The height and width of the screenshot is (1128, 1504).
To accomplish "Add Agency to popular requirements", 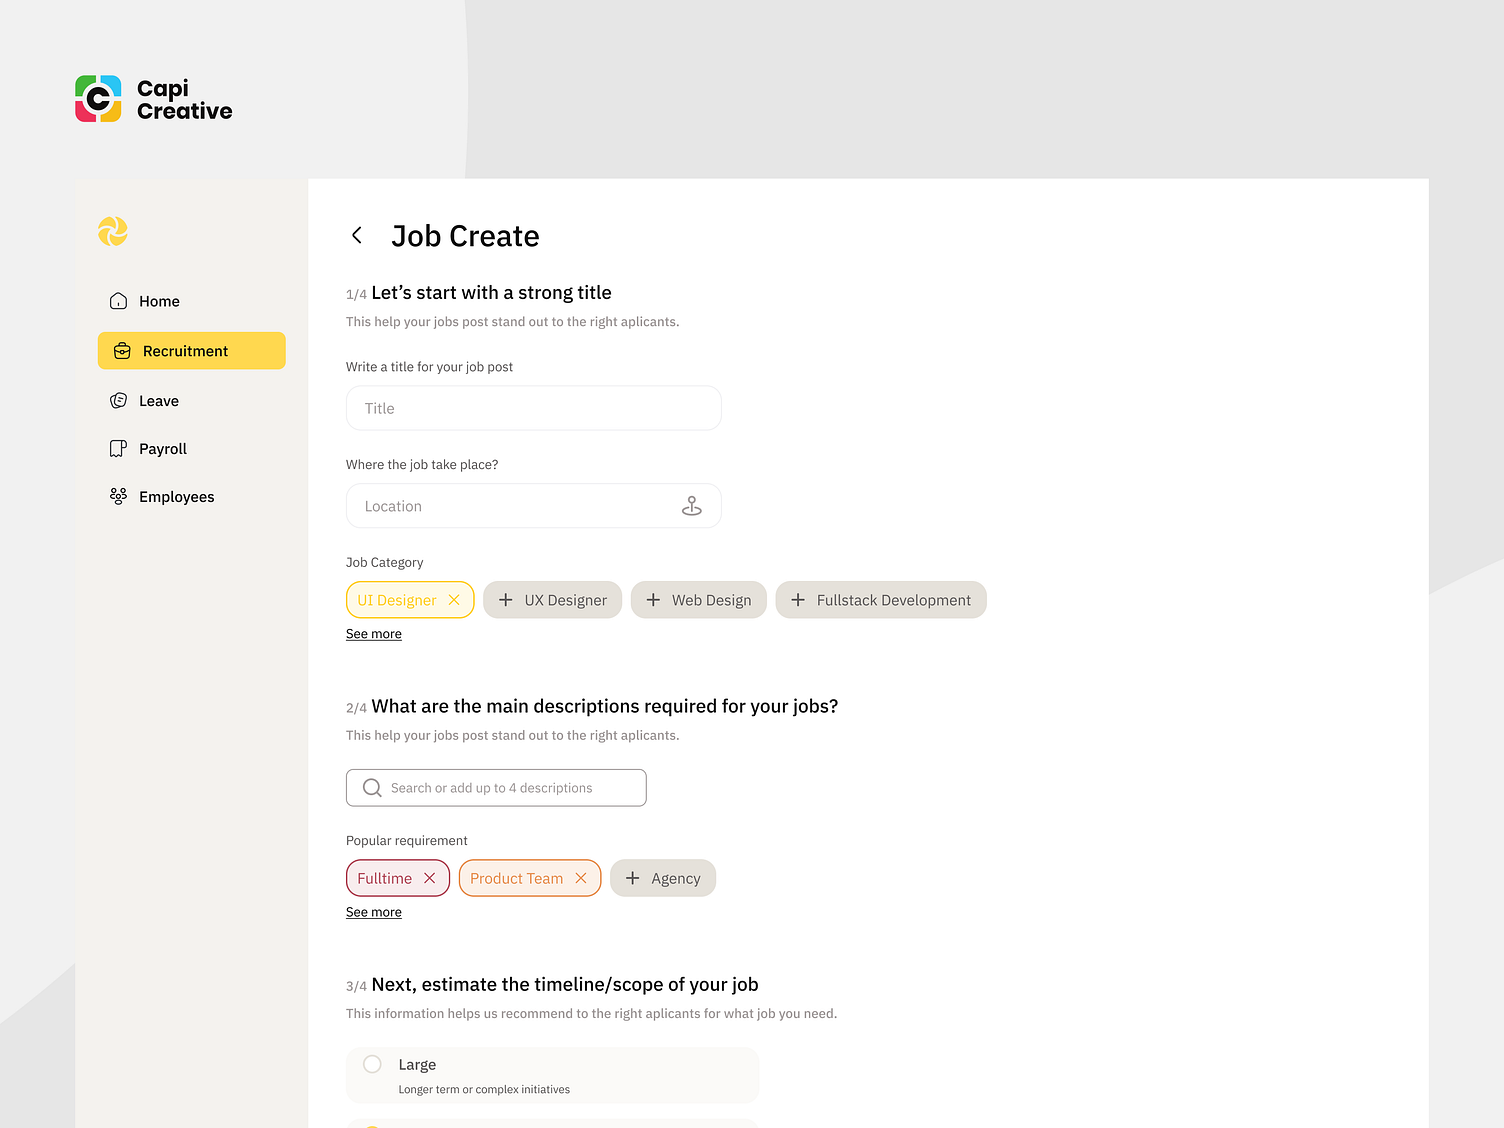I will click(x=662, y=877).
